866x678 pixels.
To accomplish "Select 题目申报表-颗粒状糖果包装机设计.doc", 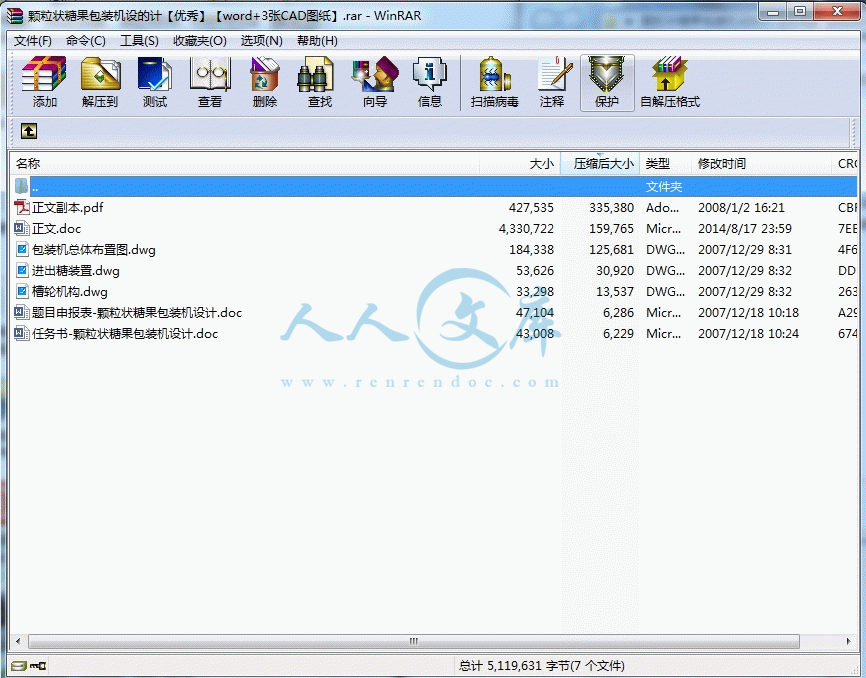I will click(137, 312).
